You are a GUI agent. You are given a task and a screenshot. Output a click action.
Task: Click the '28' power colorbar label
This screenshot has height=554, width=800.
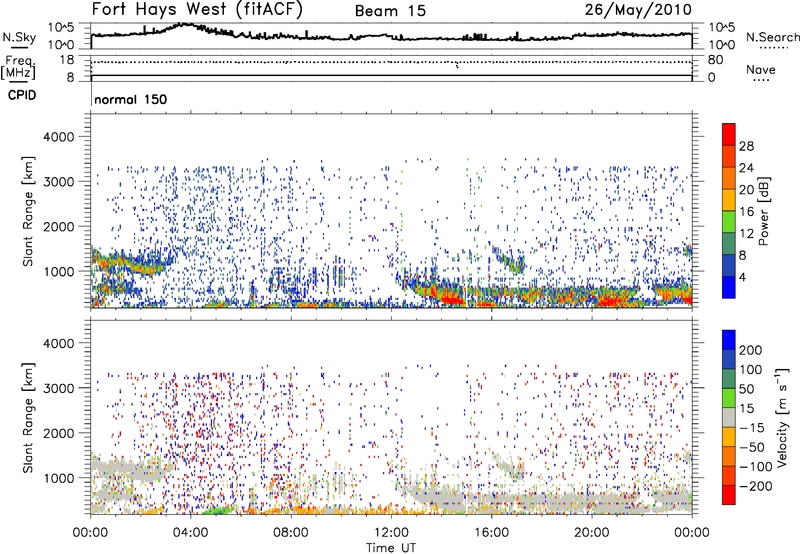click(x=746, y=146)
